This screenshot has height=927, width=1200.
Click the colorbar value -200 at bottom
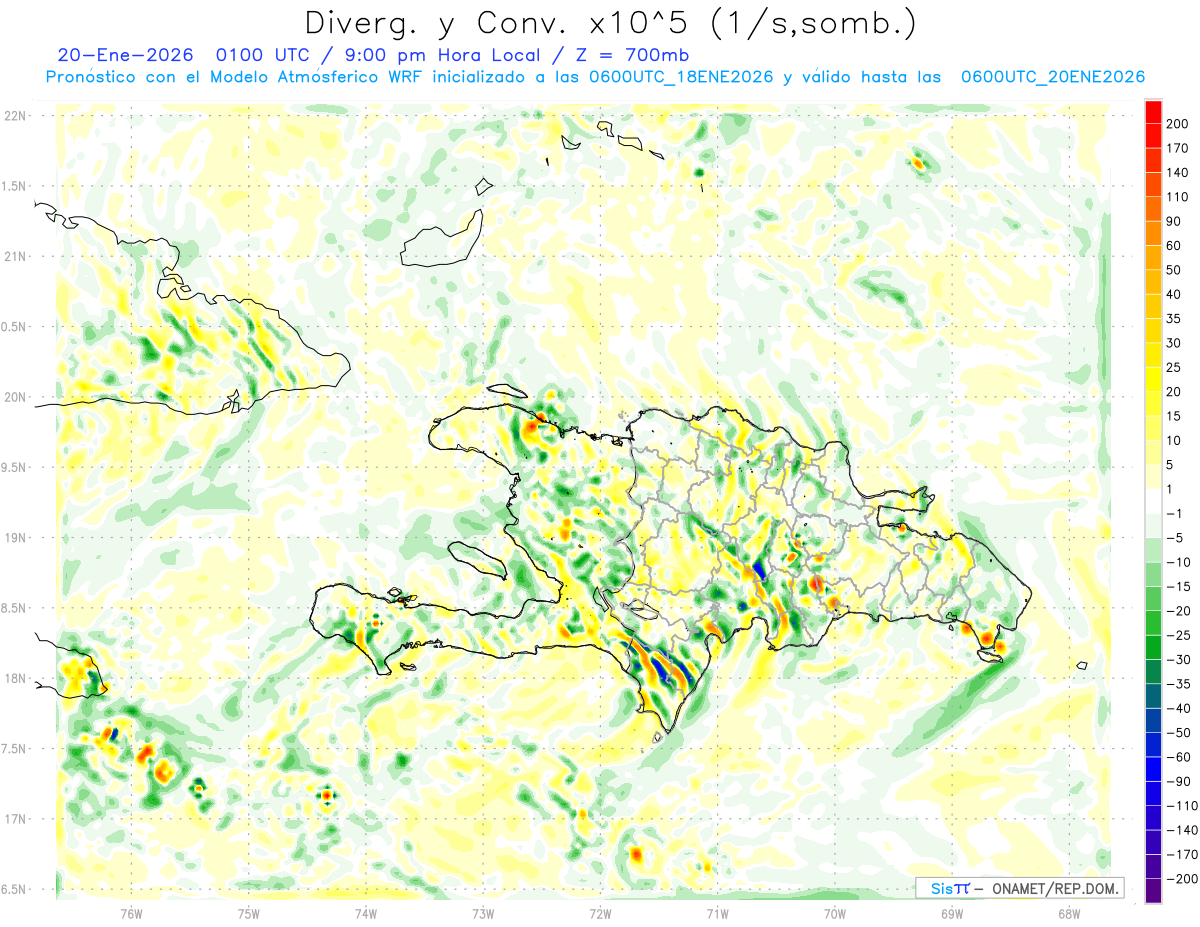[1181, 879]
